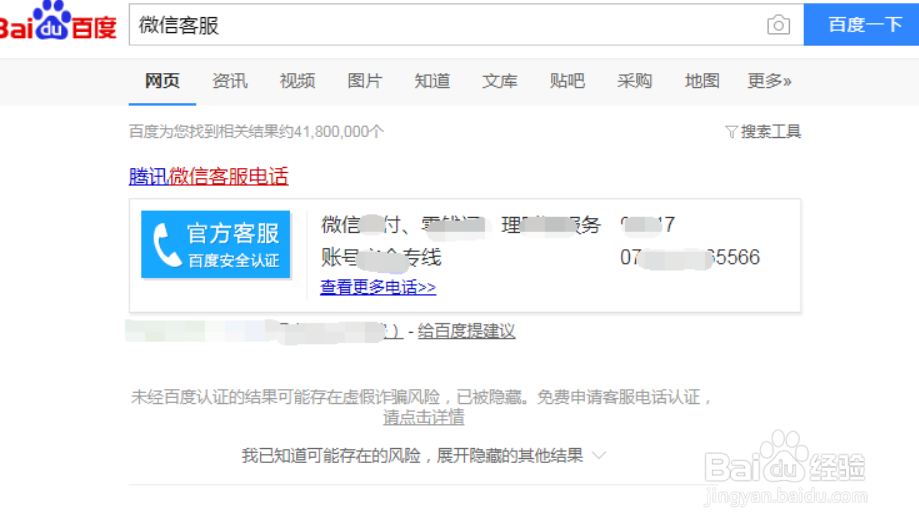This screenshot has width=919, height=528.
Task: Click result count text 41,800,000个
Action: pos(338,131)
